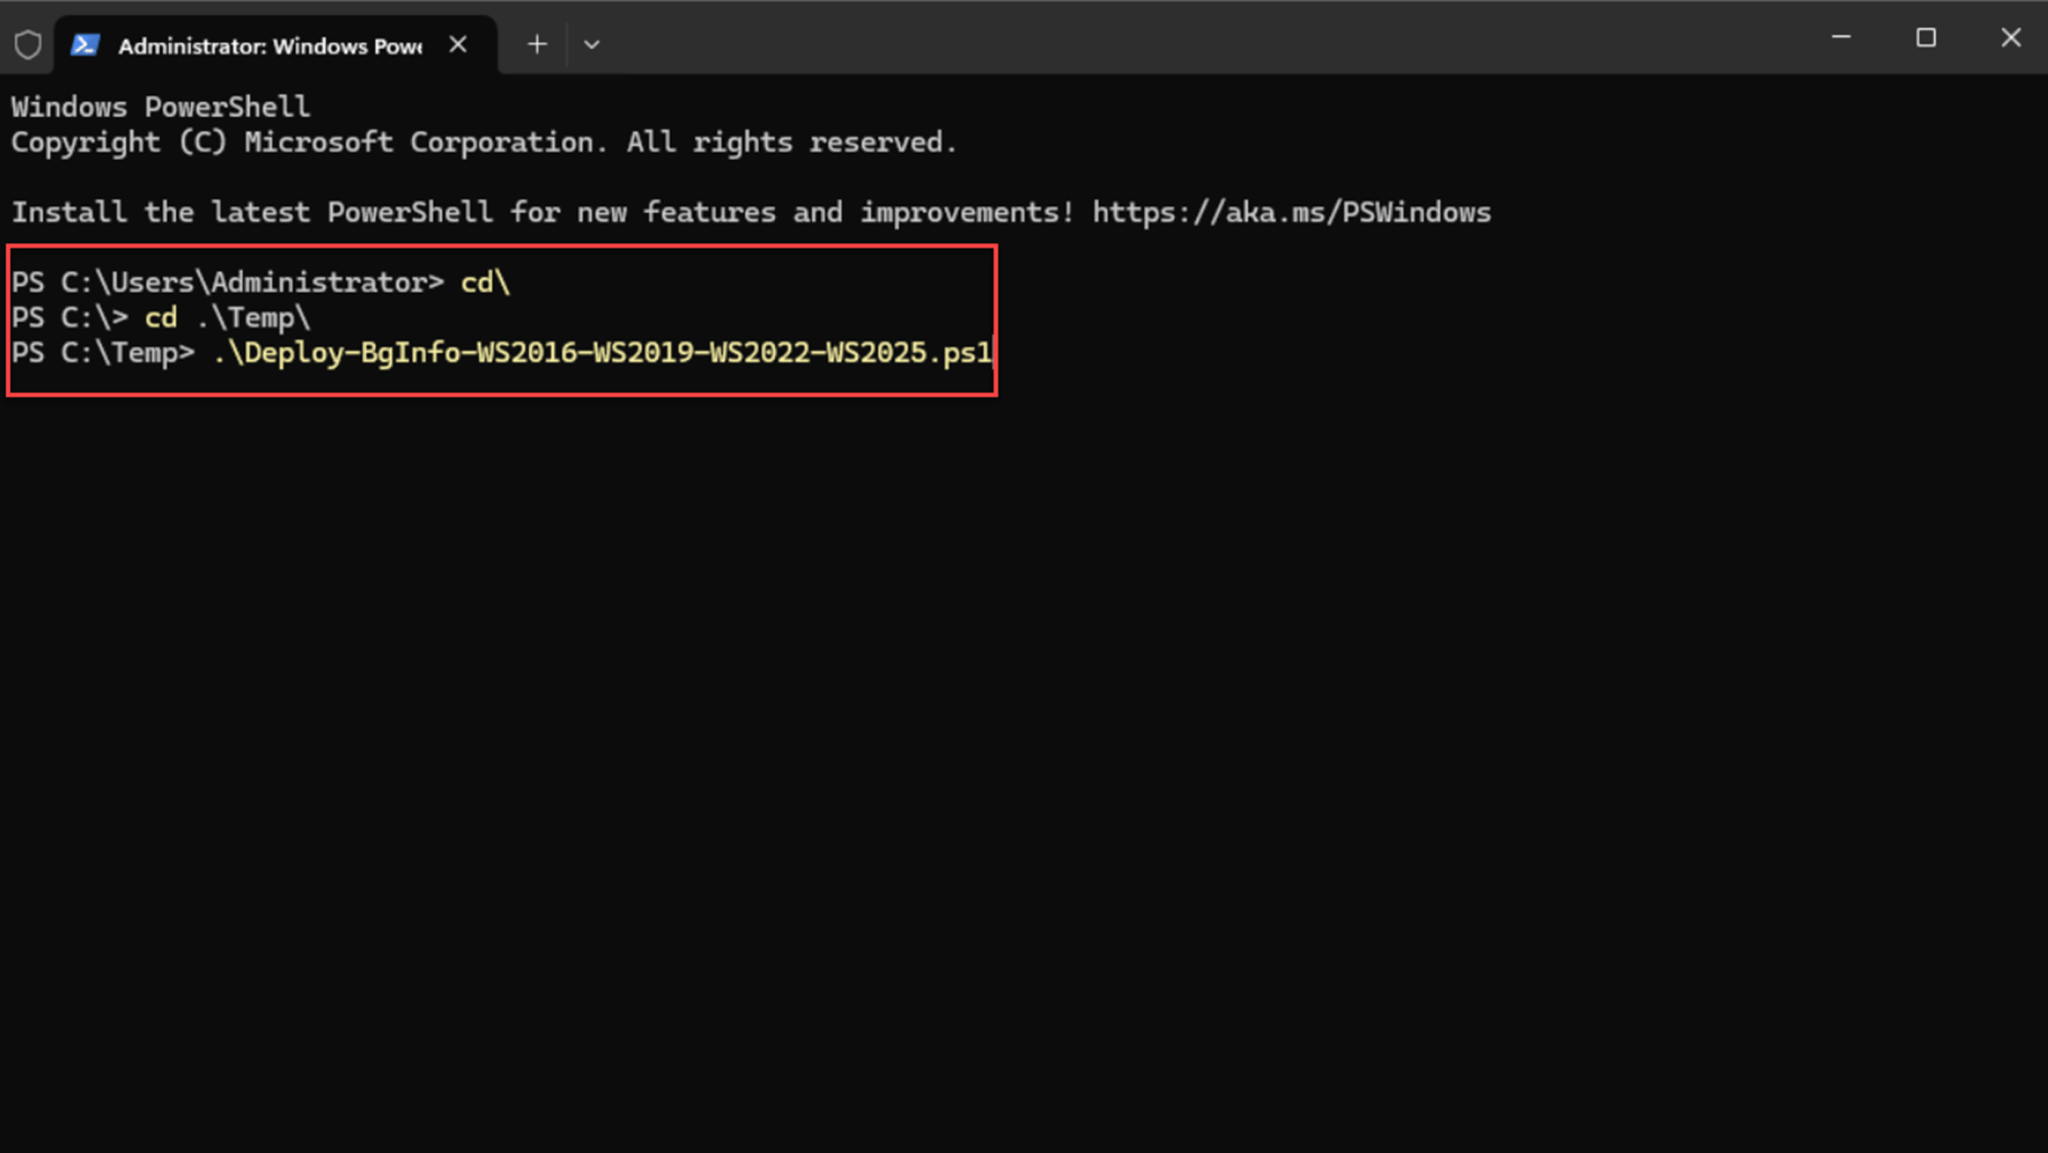Click the Microsoft Corporation copyright line

[x=484, y=143]
